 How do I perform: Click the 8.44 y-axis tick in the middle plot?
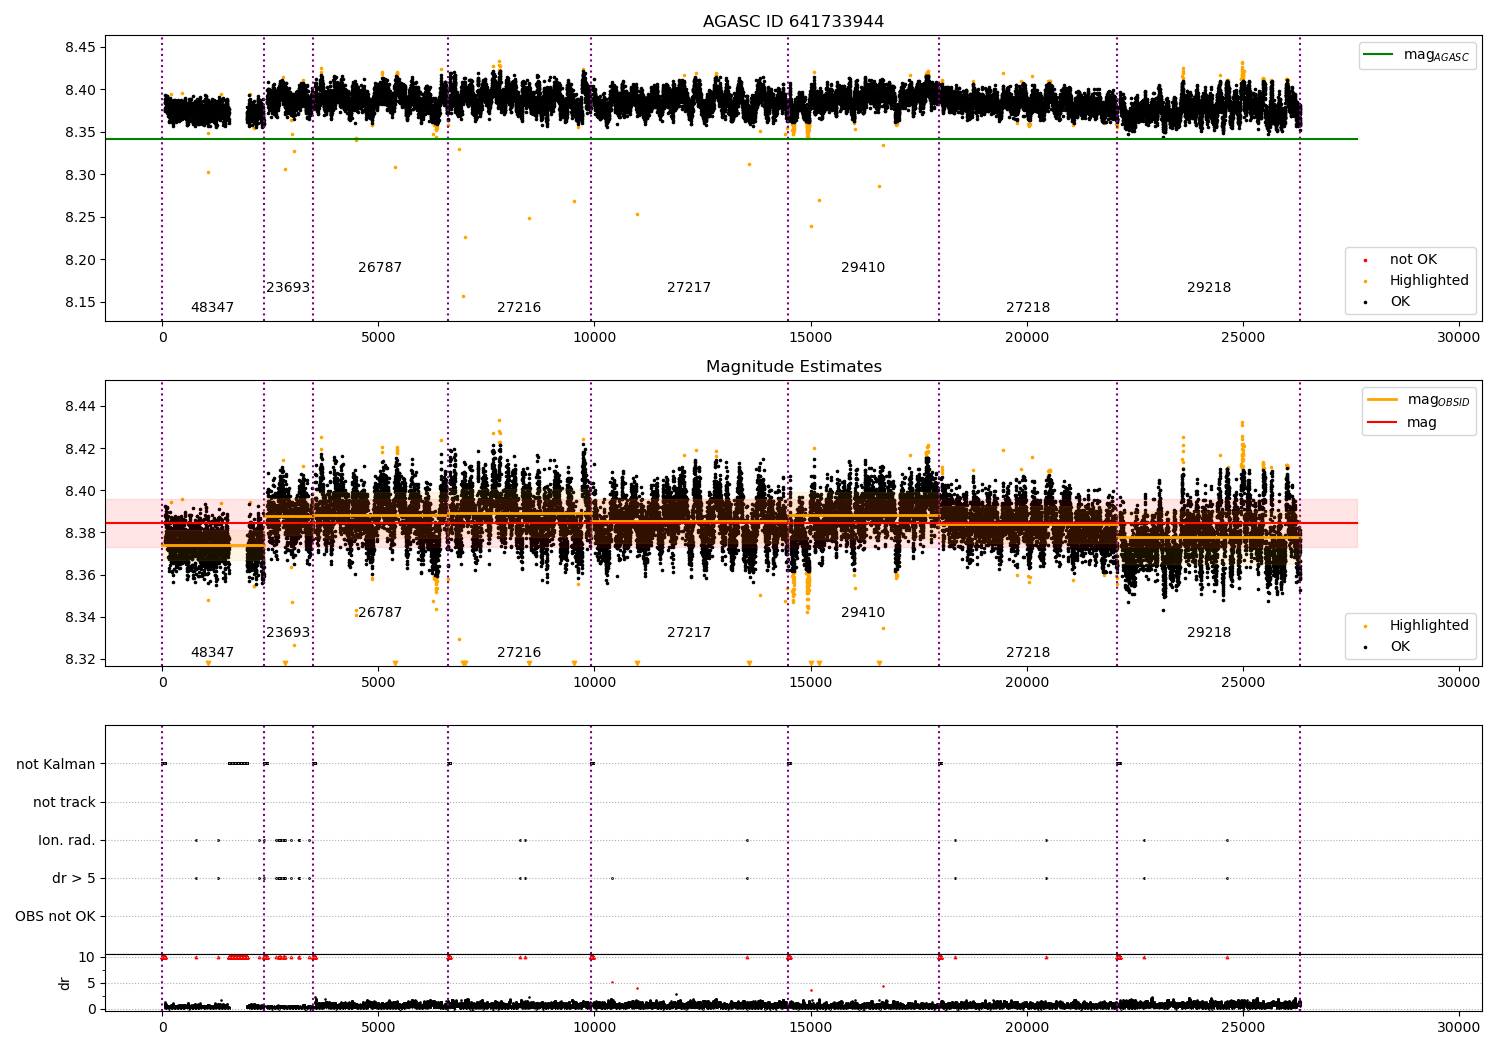tap(79, 407)
